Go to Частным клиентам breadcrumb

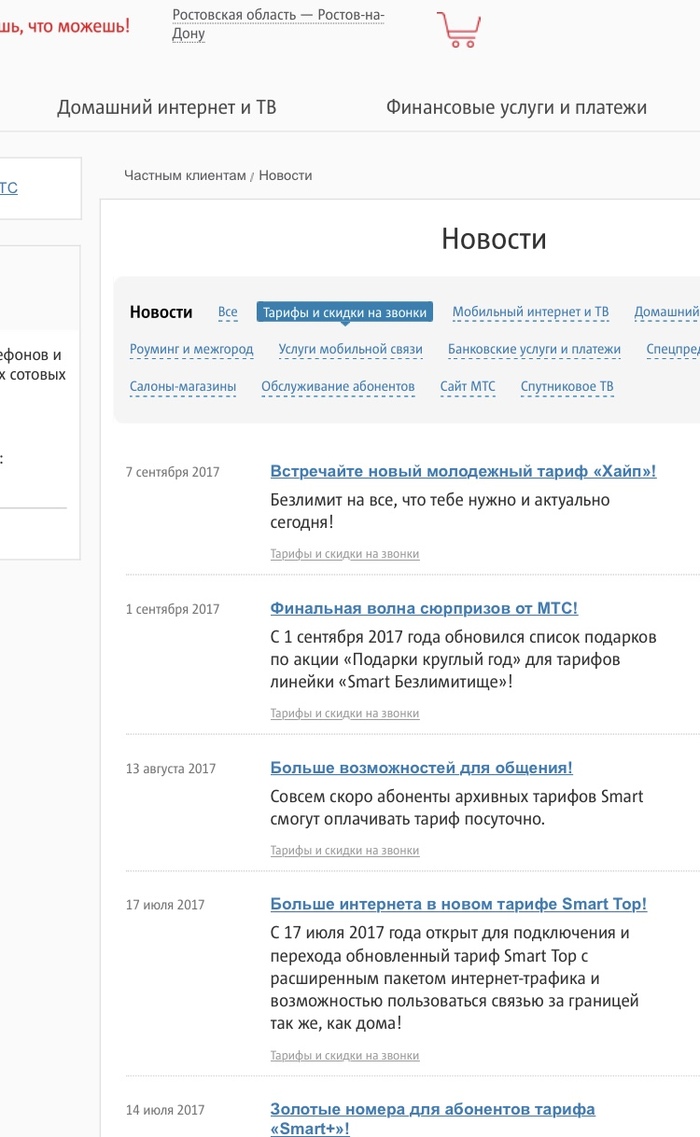[184, 175]
